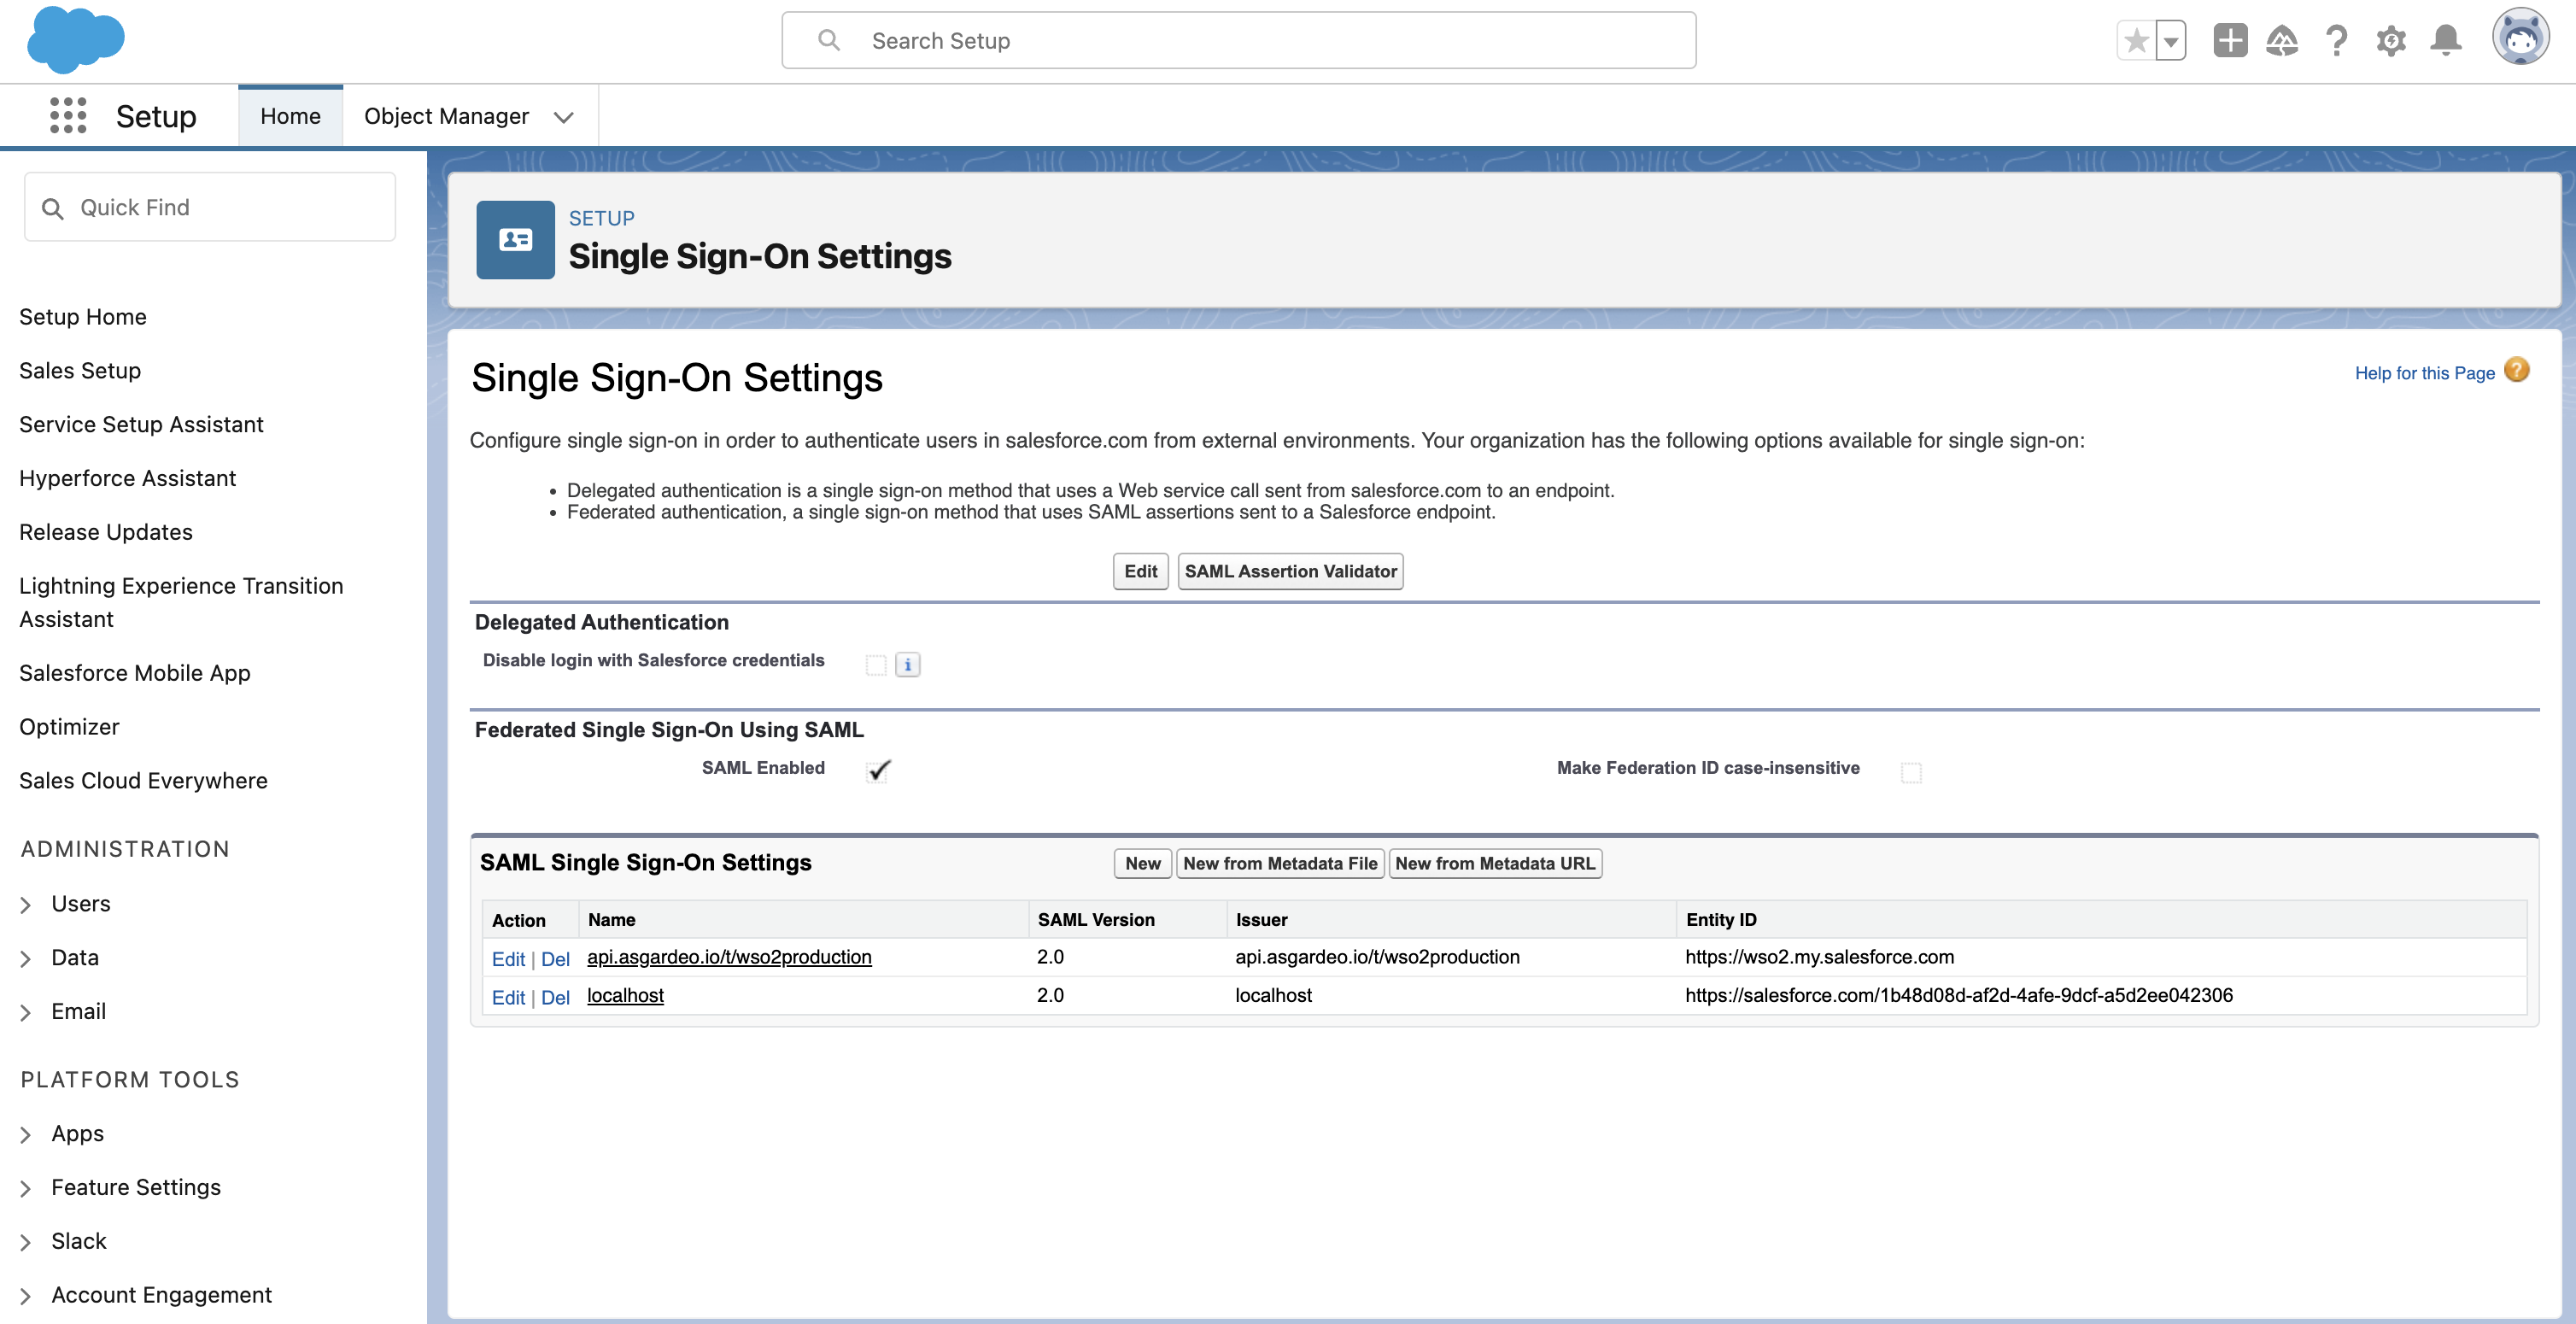The width and height of the screenshot is (2576, 1324).
Task: Open Salesforce Mobile App
Action: click(135, 674)
